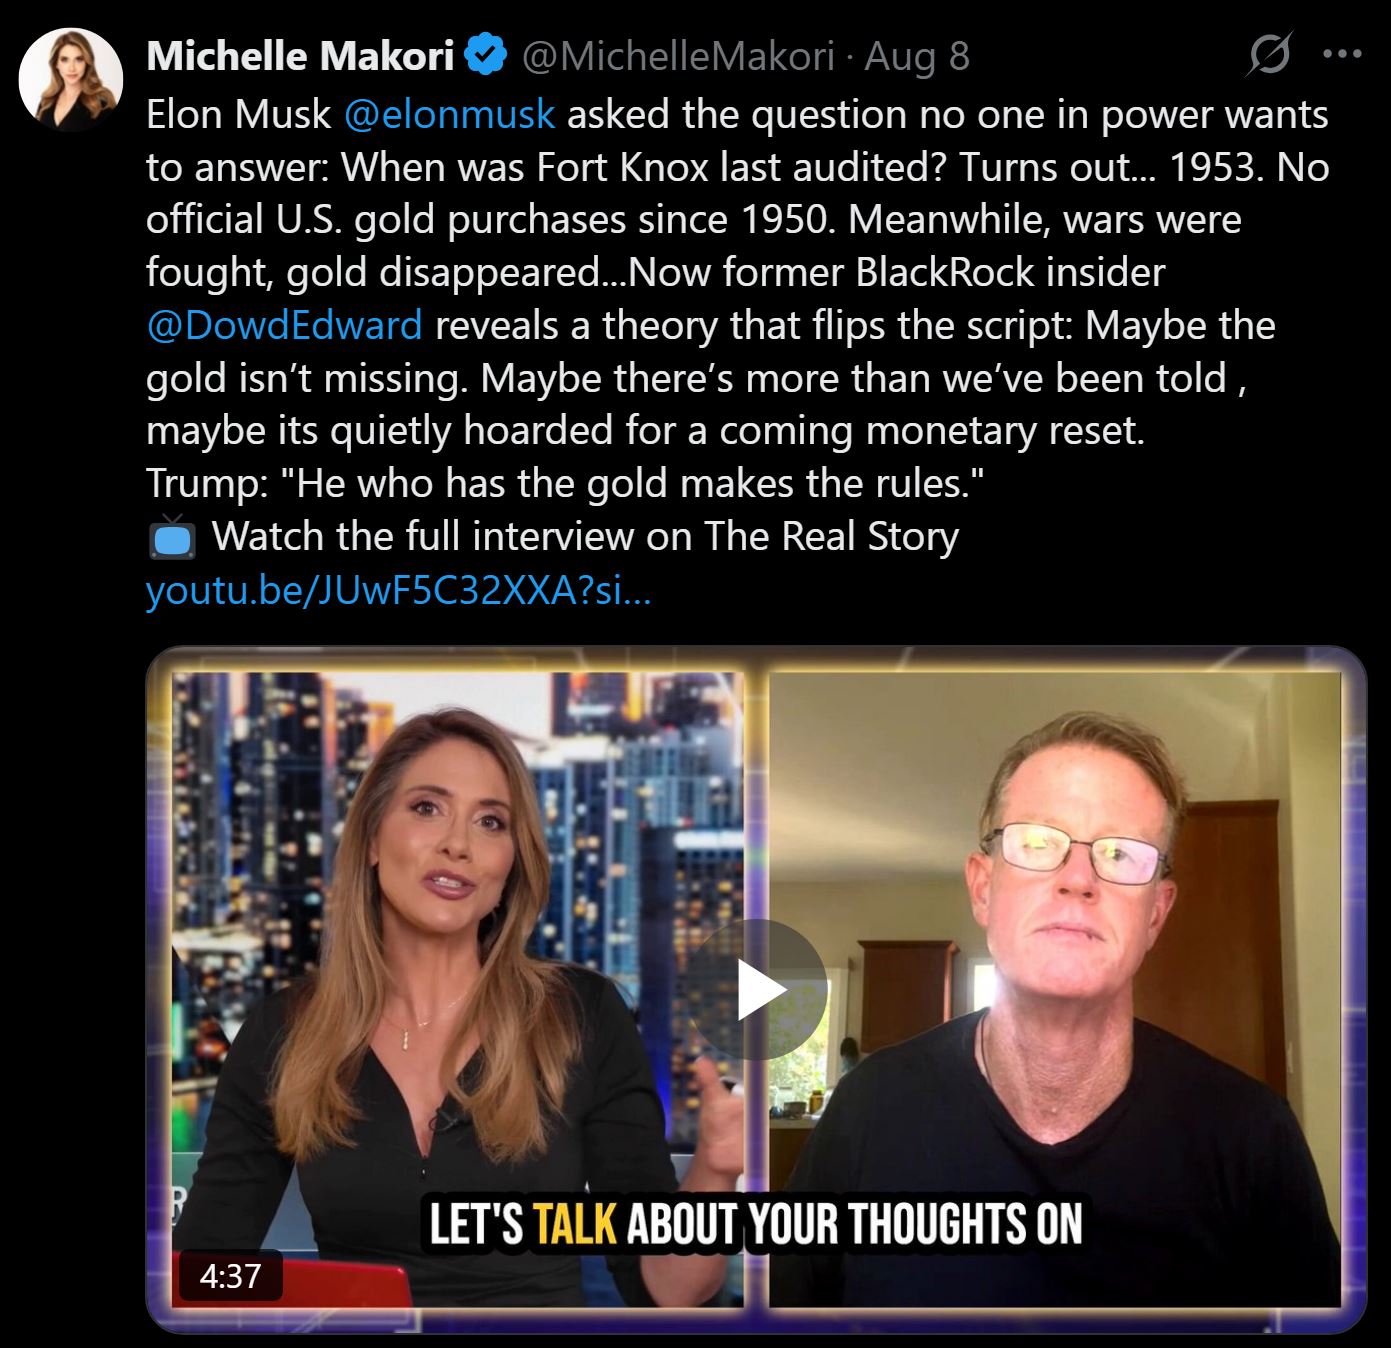Click the tweet's first line about Fort Knox
The height and width of the screenshot is (1348, 1391).
737,114
